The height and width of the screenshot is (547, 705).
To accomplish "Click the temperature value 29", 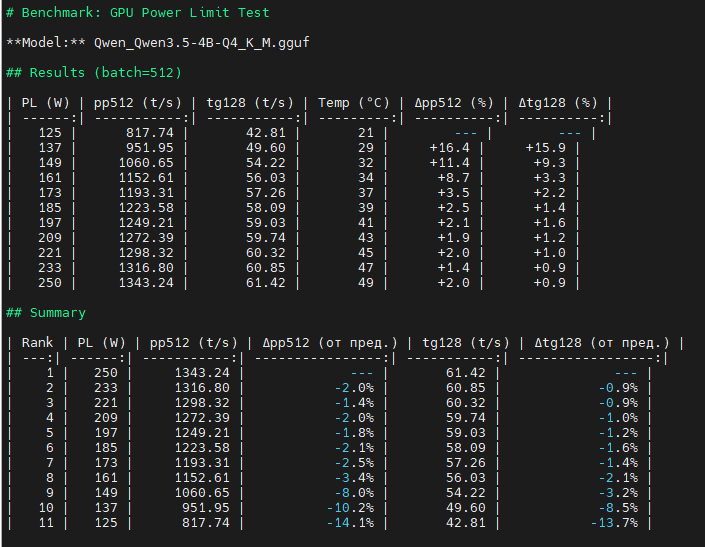I will click(366, 148).
